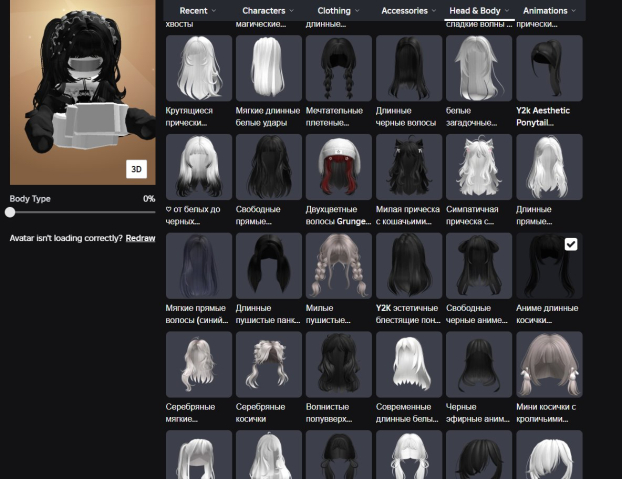
Task: Uncheck the equipped Аниме длинные косички hair
Action: 570,244
